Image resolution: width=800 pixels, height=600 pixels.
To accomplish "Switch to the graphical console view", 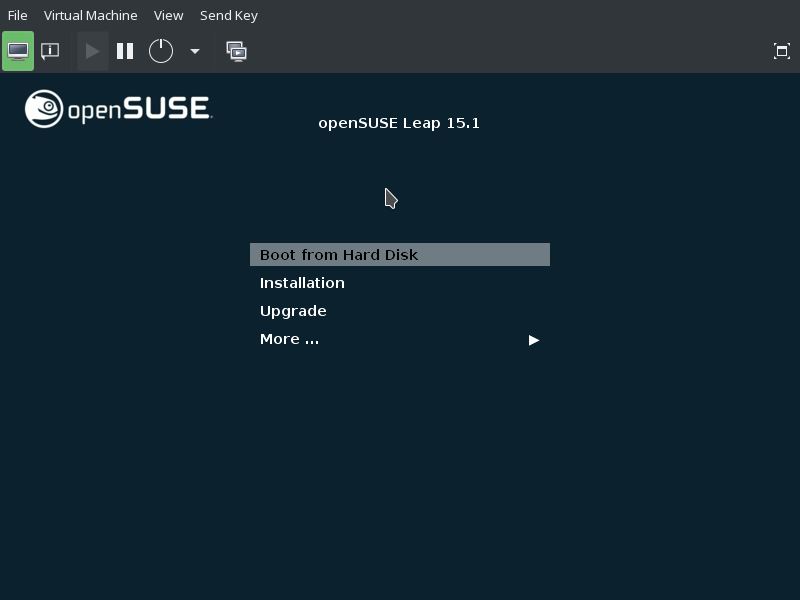I will pos(18,51).
